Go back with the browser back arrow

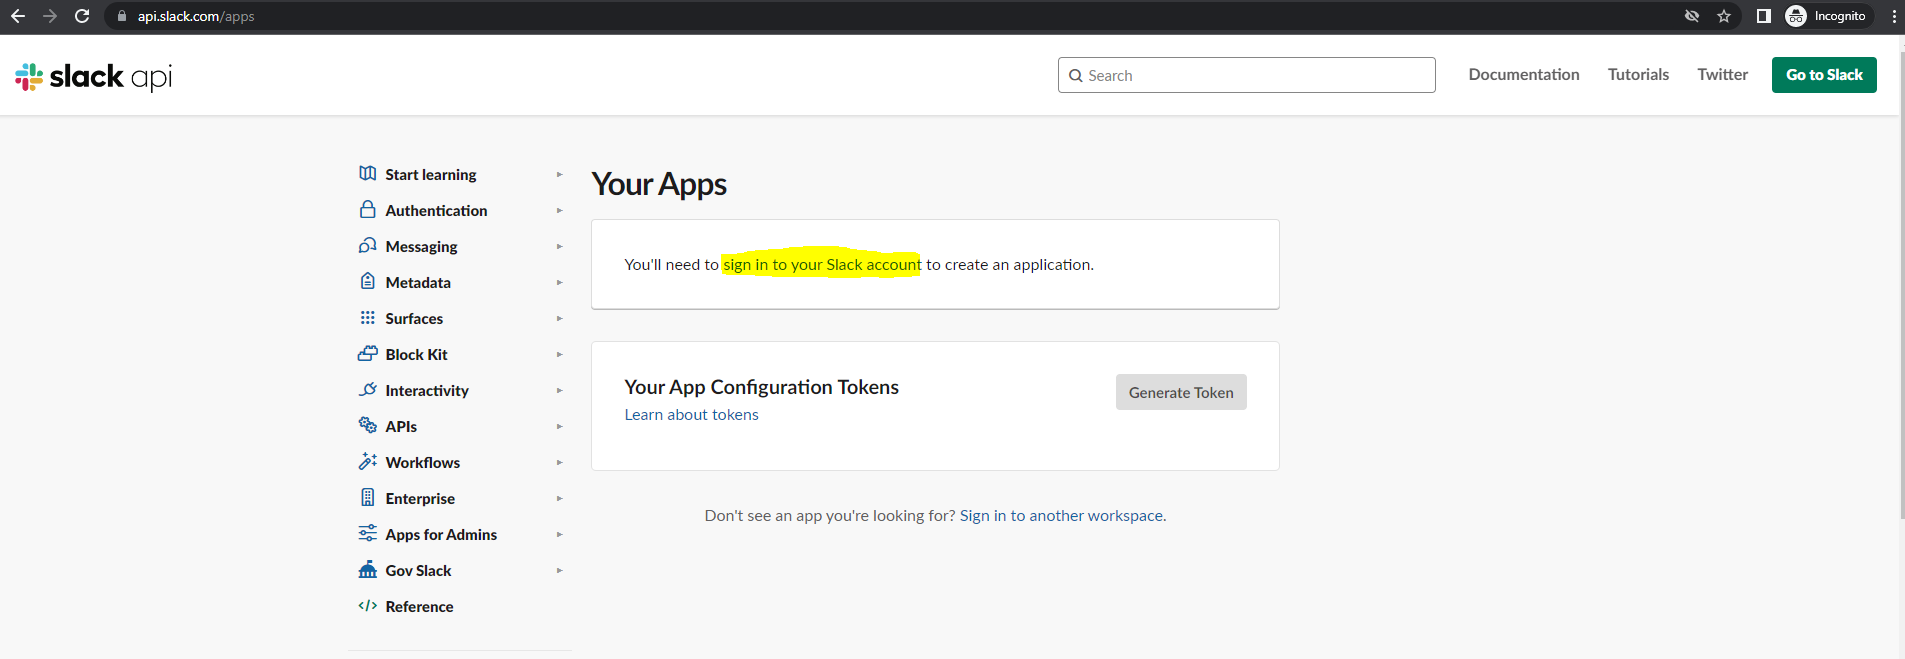click(18, 16)
